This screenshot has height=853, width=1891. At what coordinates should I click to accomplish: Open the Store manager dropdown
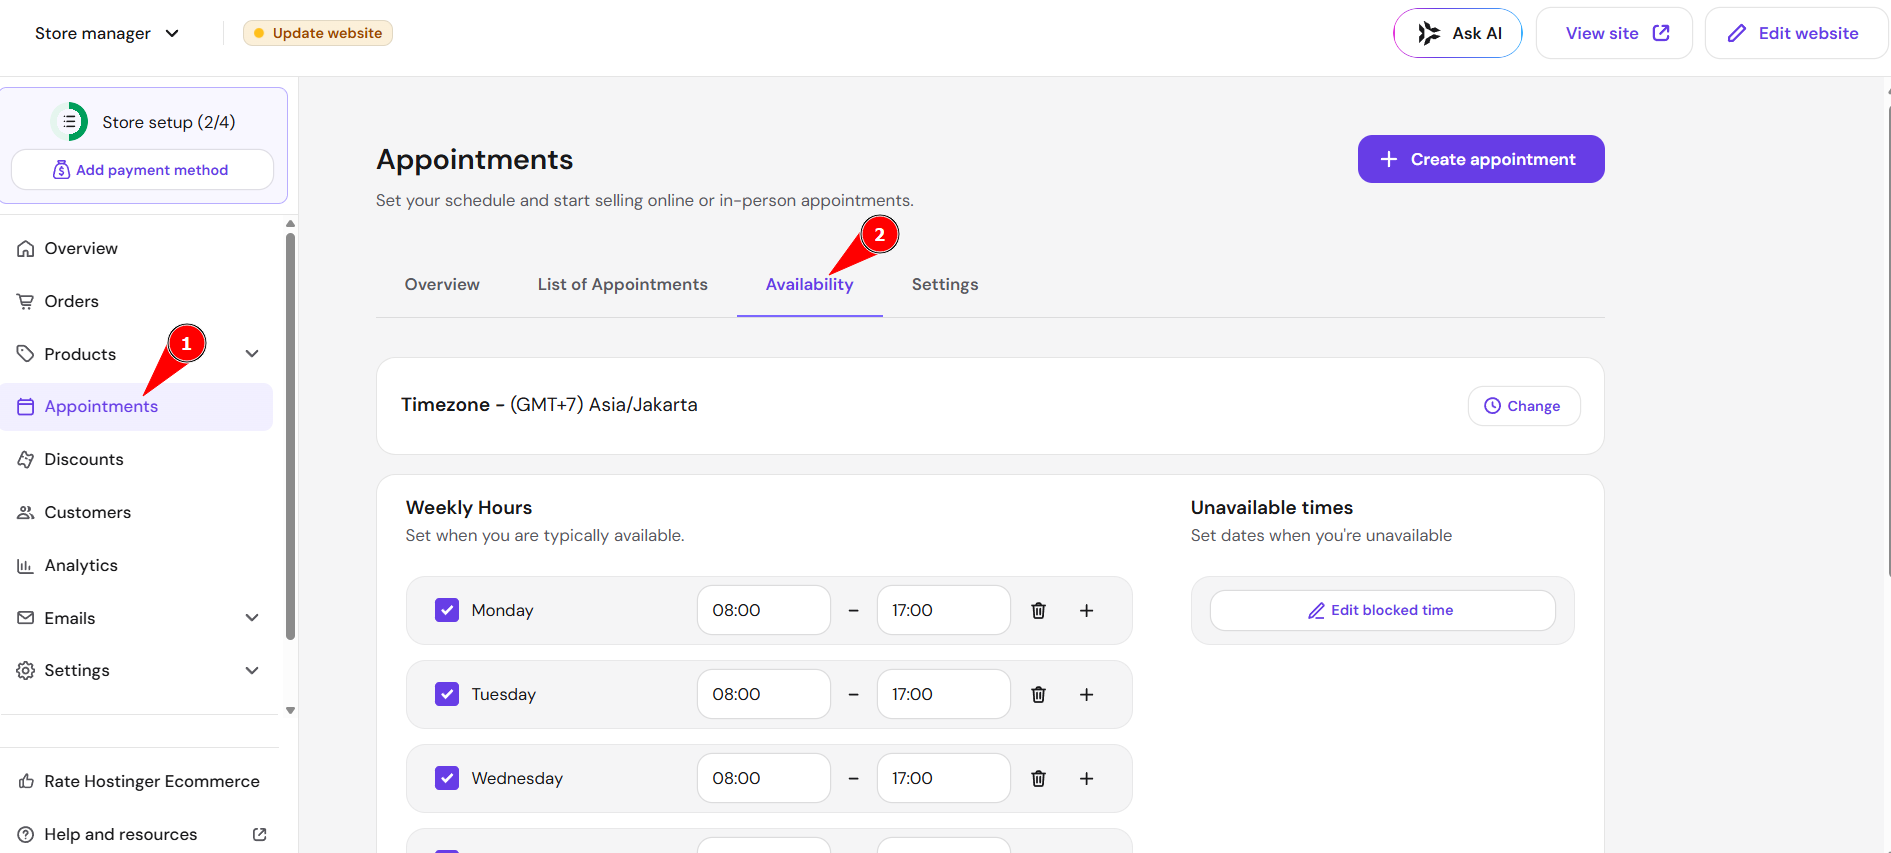(x=107, y=33)
